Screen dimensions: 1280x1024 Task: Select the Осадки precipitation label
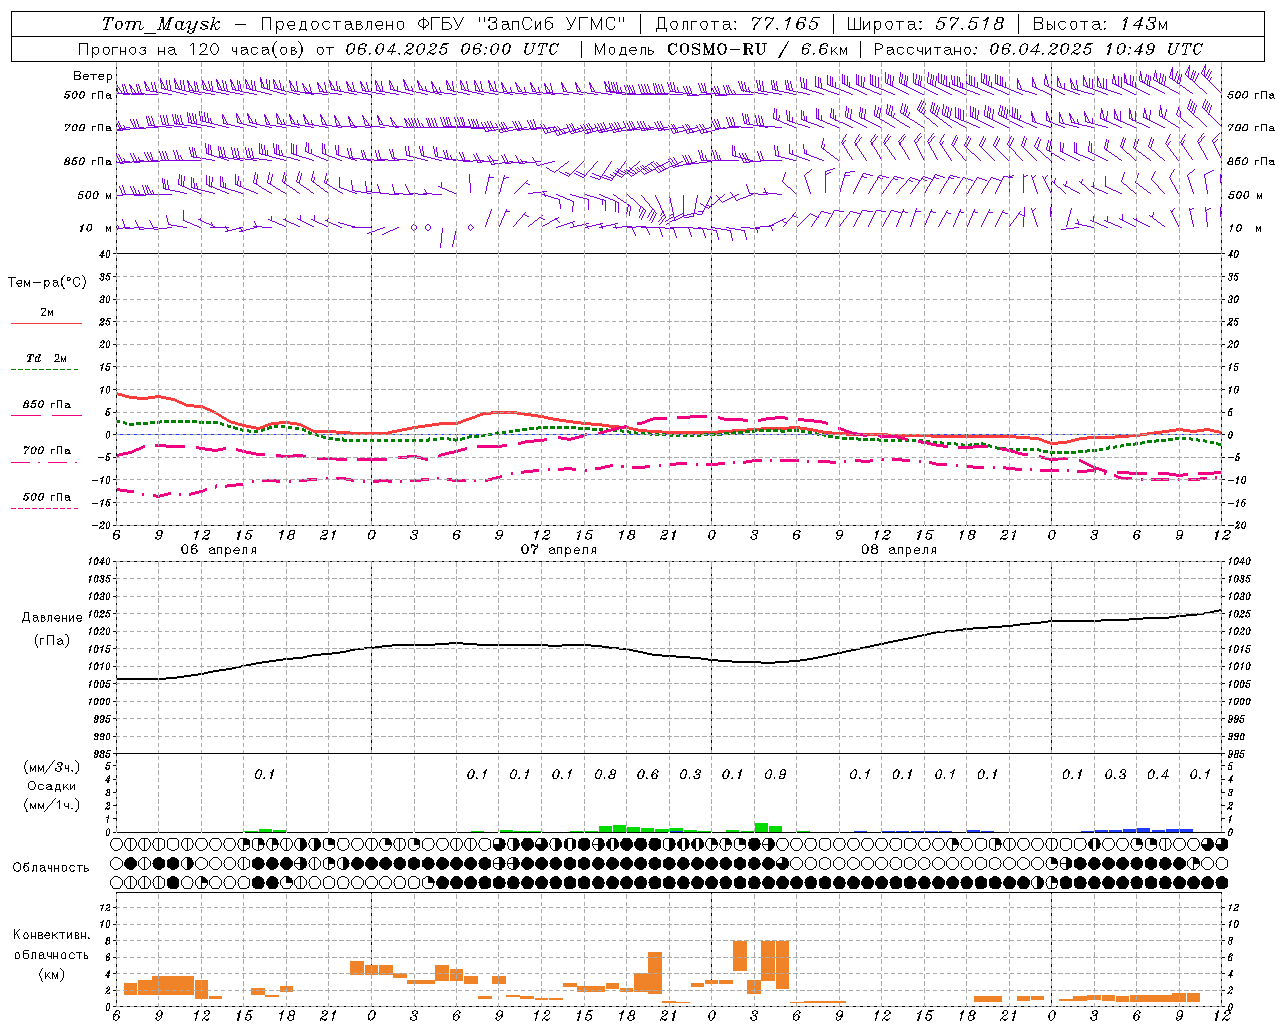coord(51,786)
